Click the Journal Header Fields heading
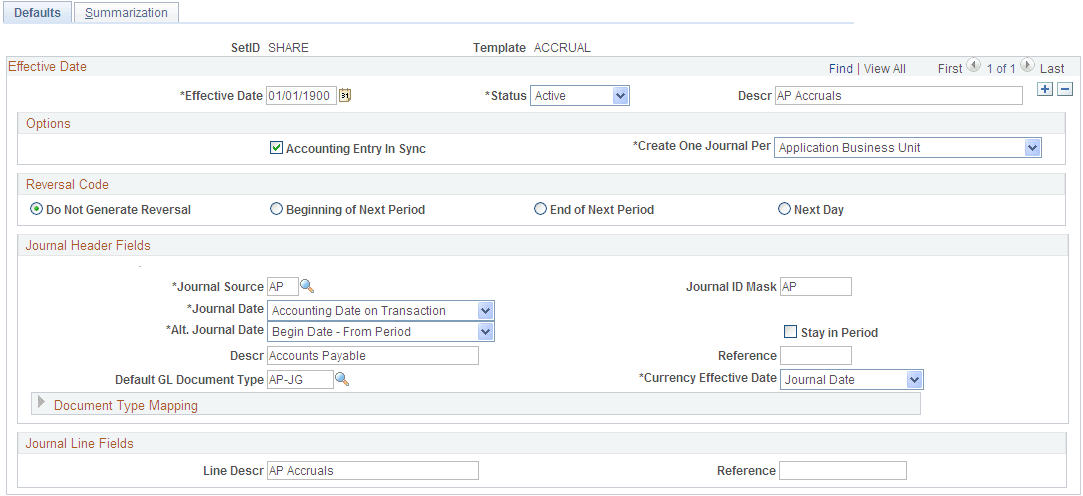The width and height of the screenshot is (1083, 496). (88, 245)
